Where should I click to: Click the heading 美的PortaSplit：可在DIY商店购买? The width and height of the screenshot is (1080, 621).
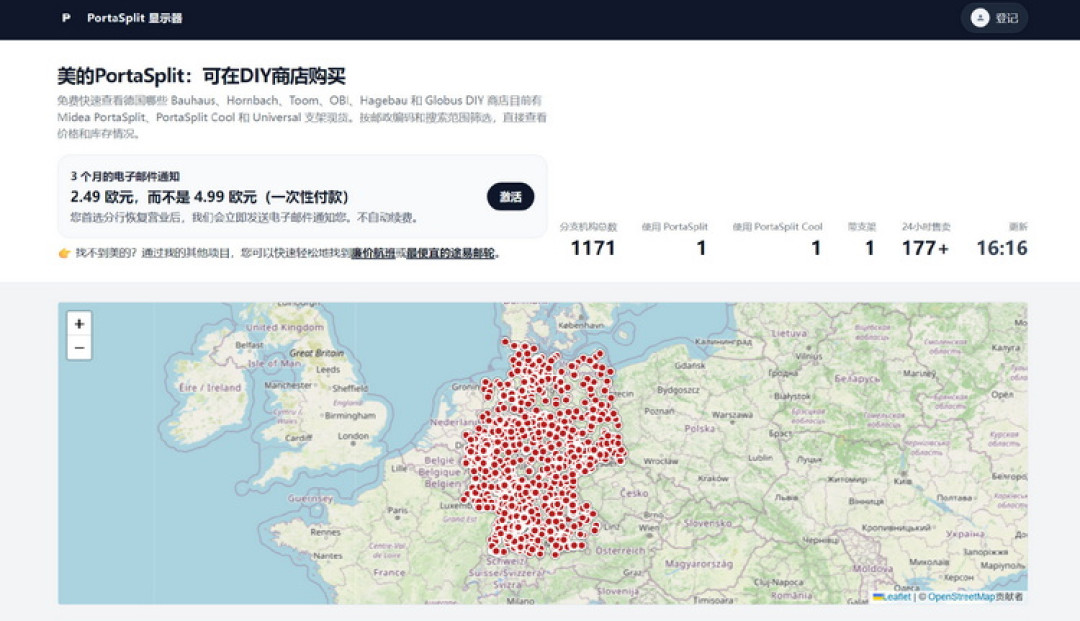click(x=201, y=76)
